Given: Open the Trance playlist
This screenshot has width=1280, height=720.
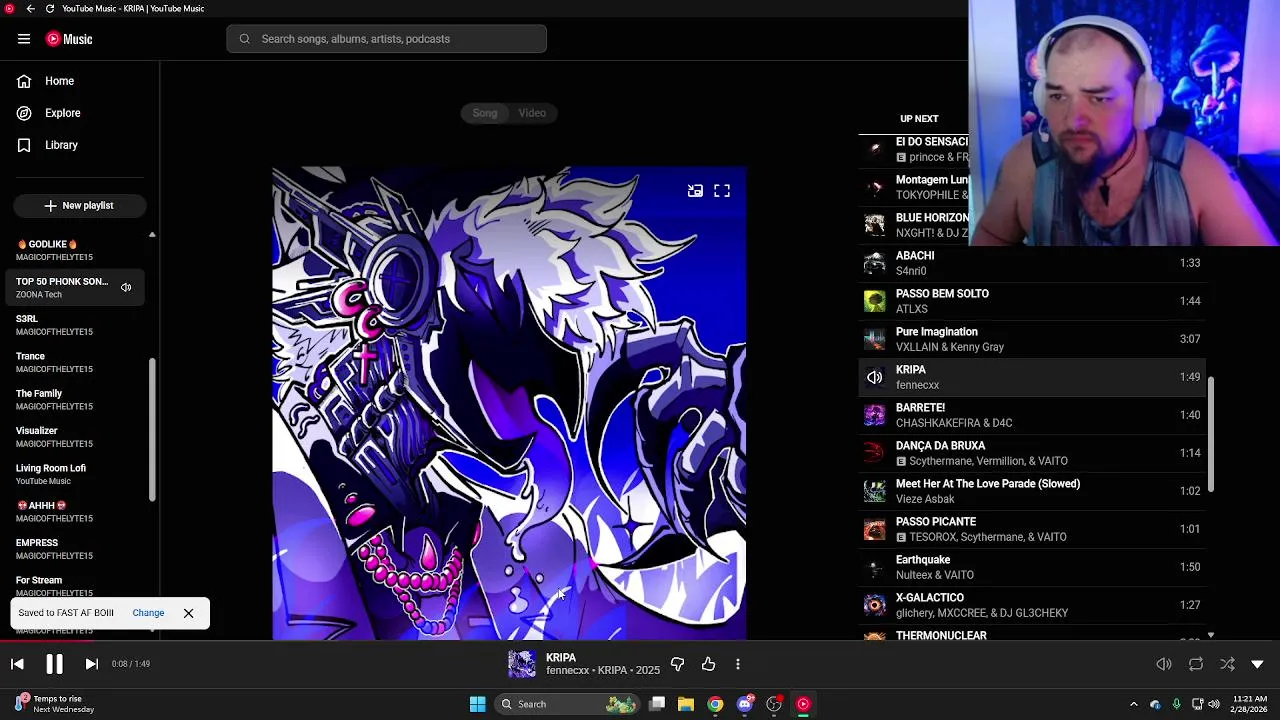Looking at the screenshot, I should click(75, 362).
